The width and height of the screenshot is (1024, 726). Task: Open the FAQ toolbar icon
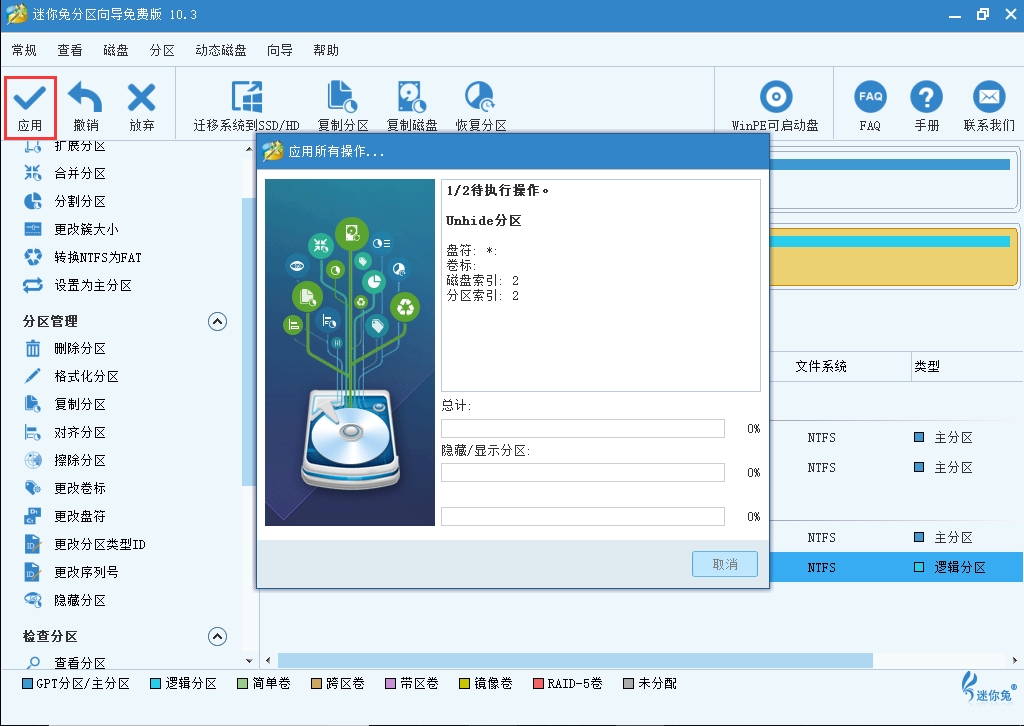coord(870,107)
